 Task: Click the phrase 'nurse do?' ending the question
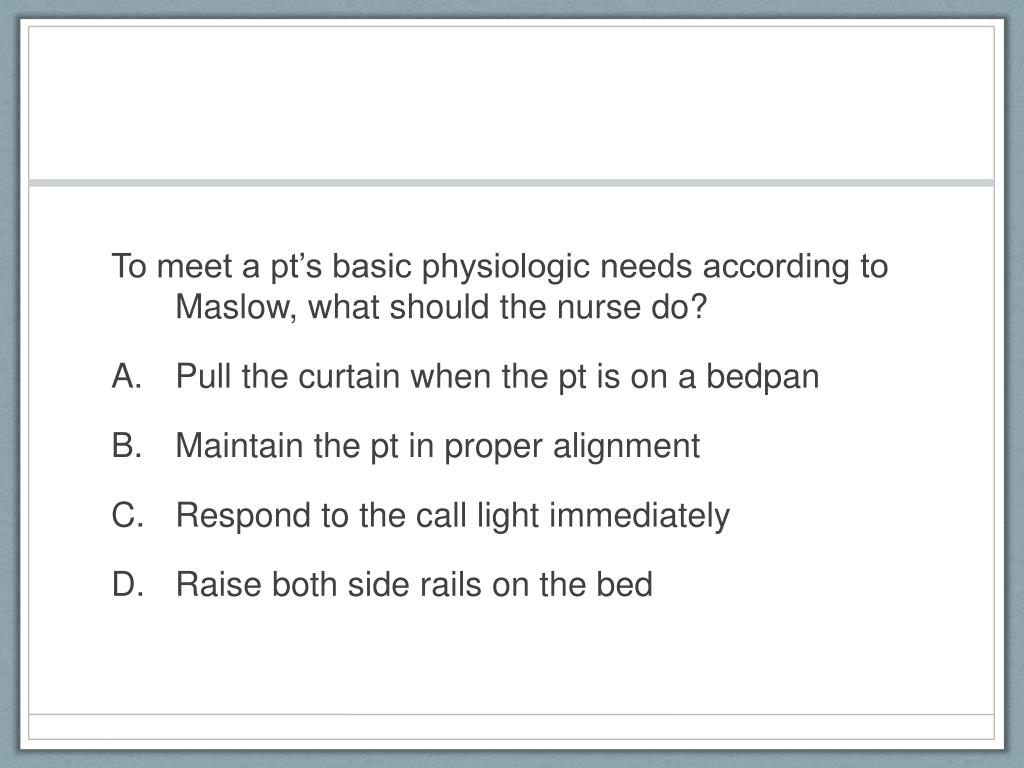[632, 308]
